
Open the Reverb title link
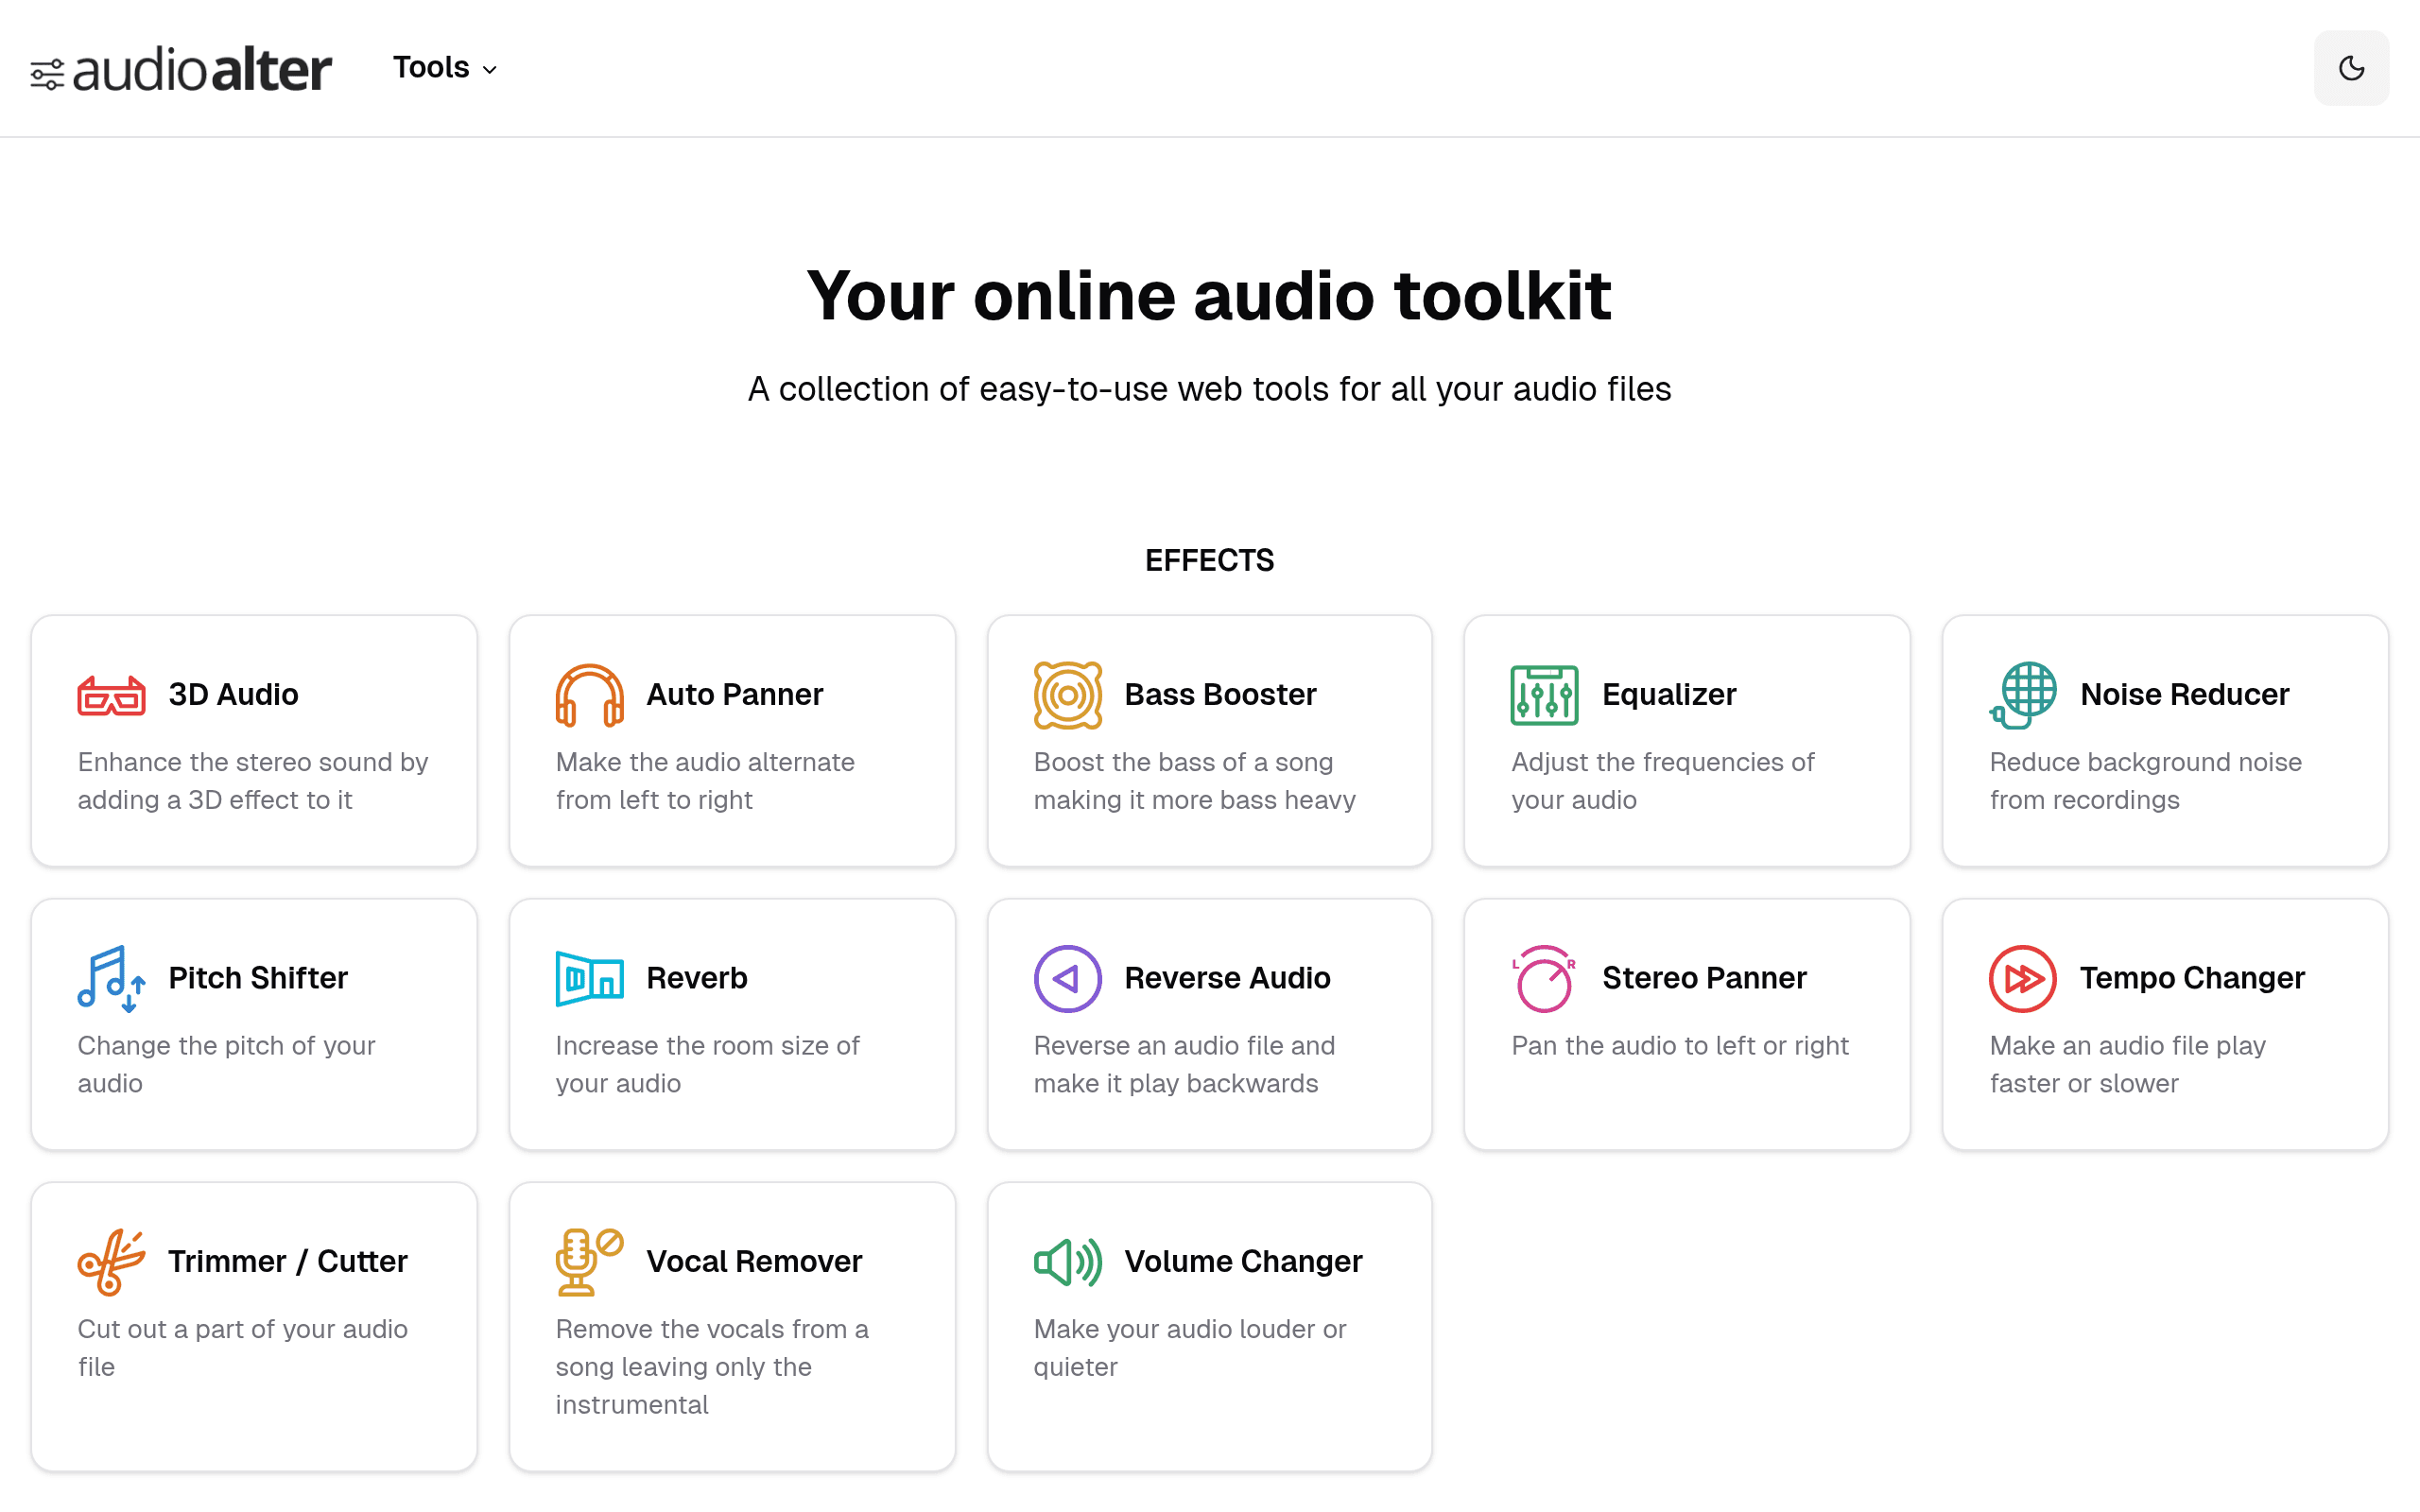[696, 978]
